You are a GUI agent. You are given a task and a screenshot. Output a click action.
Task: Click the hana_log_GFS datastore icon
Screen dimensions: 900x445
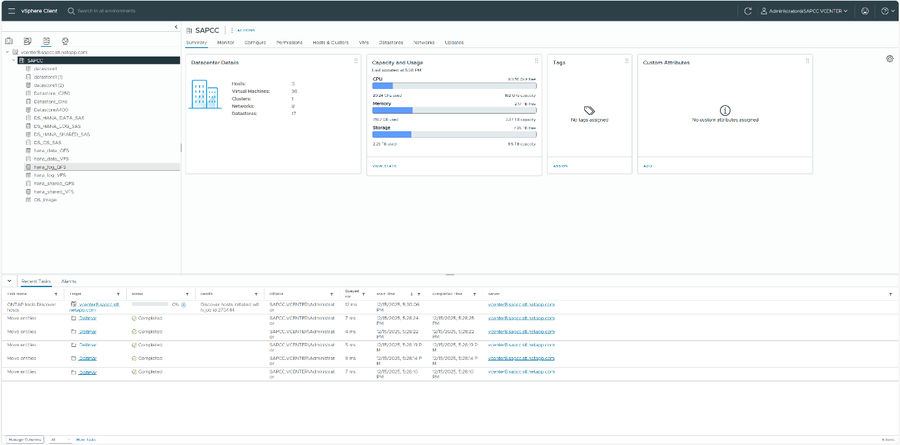pyautogui.click(x=28, y=167)
